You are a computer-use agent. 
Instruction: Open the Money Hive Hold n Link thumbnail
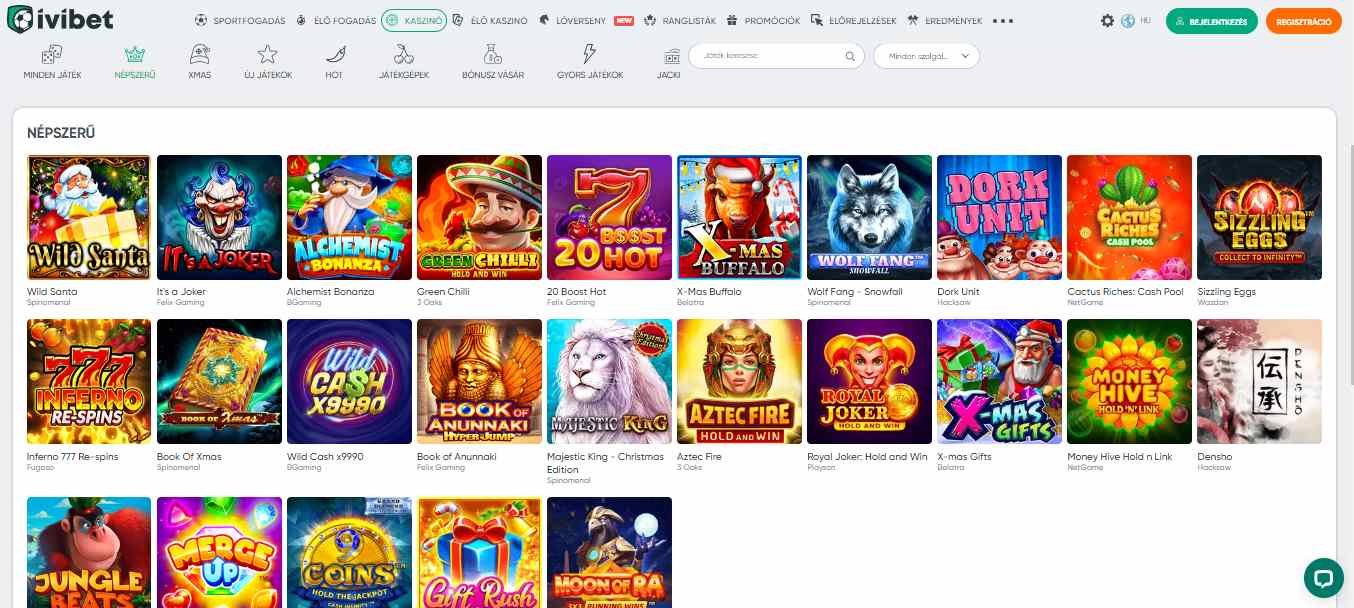pyautogui.click(x=1129, y=381)
